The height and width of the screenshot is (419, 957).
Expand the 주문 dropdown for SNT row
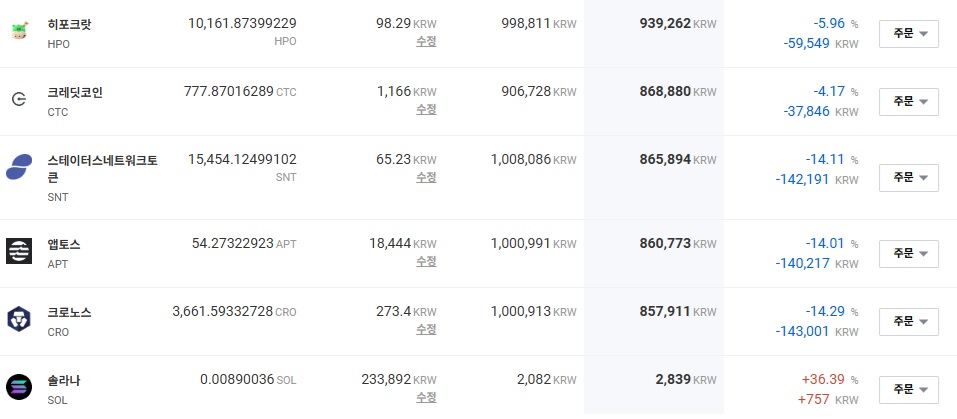point(908,177)
